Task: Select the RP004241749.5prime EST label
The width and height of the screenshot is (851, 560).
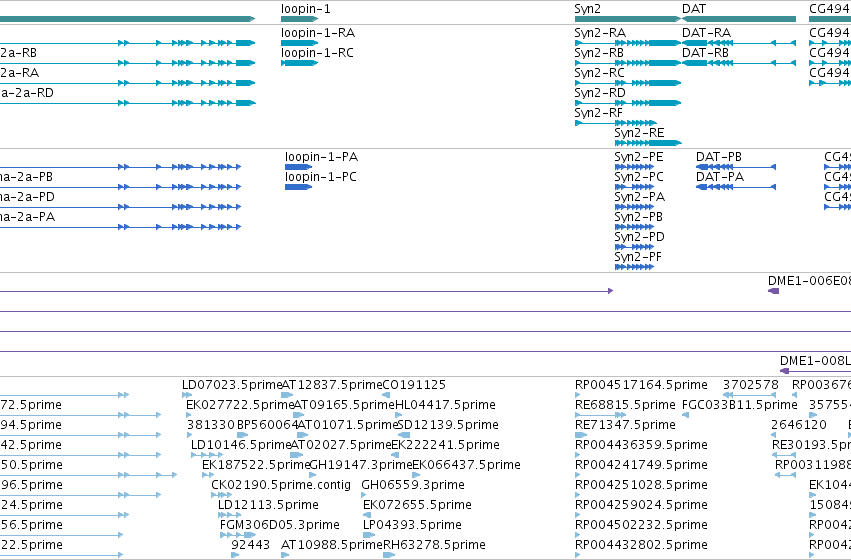Action: pyautogui.click(x=642, y=465)
